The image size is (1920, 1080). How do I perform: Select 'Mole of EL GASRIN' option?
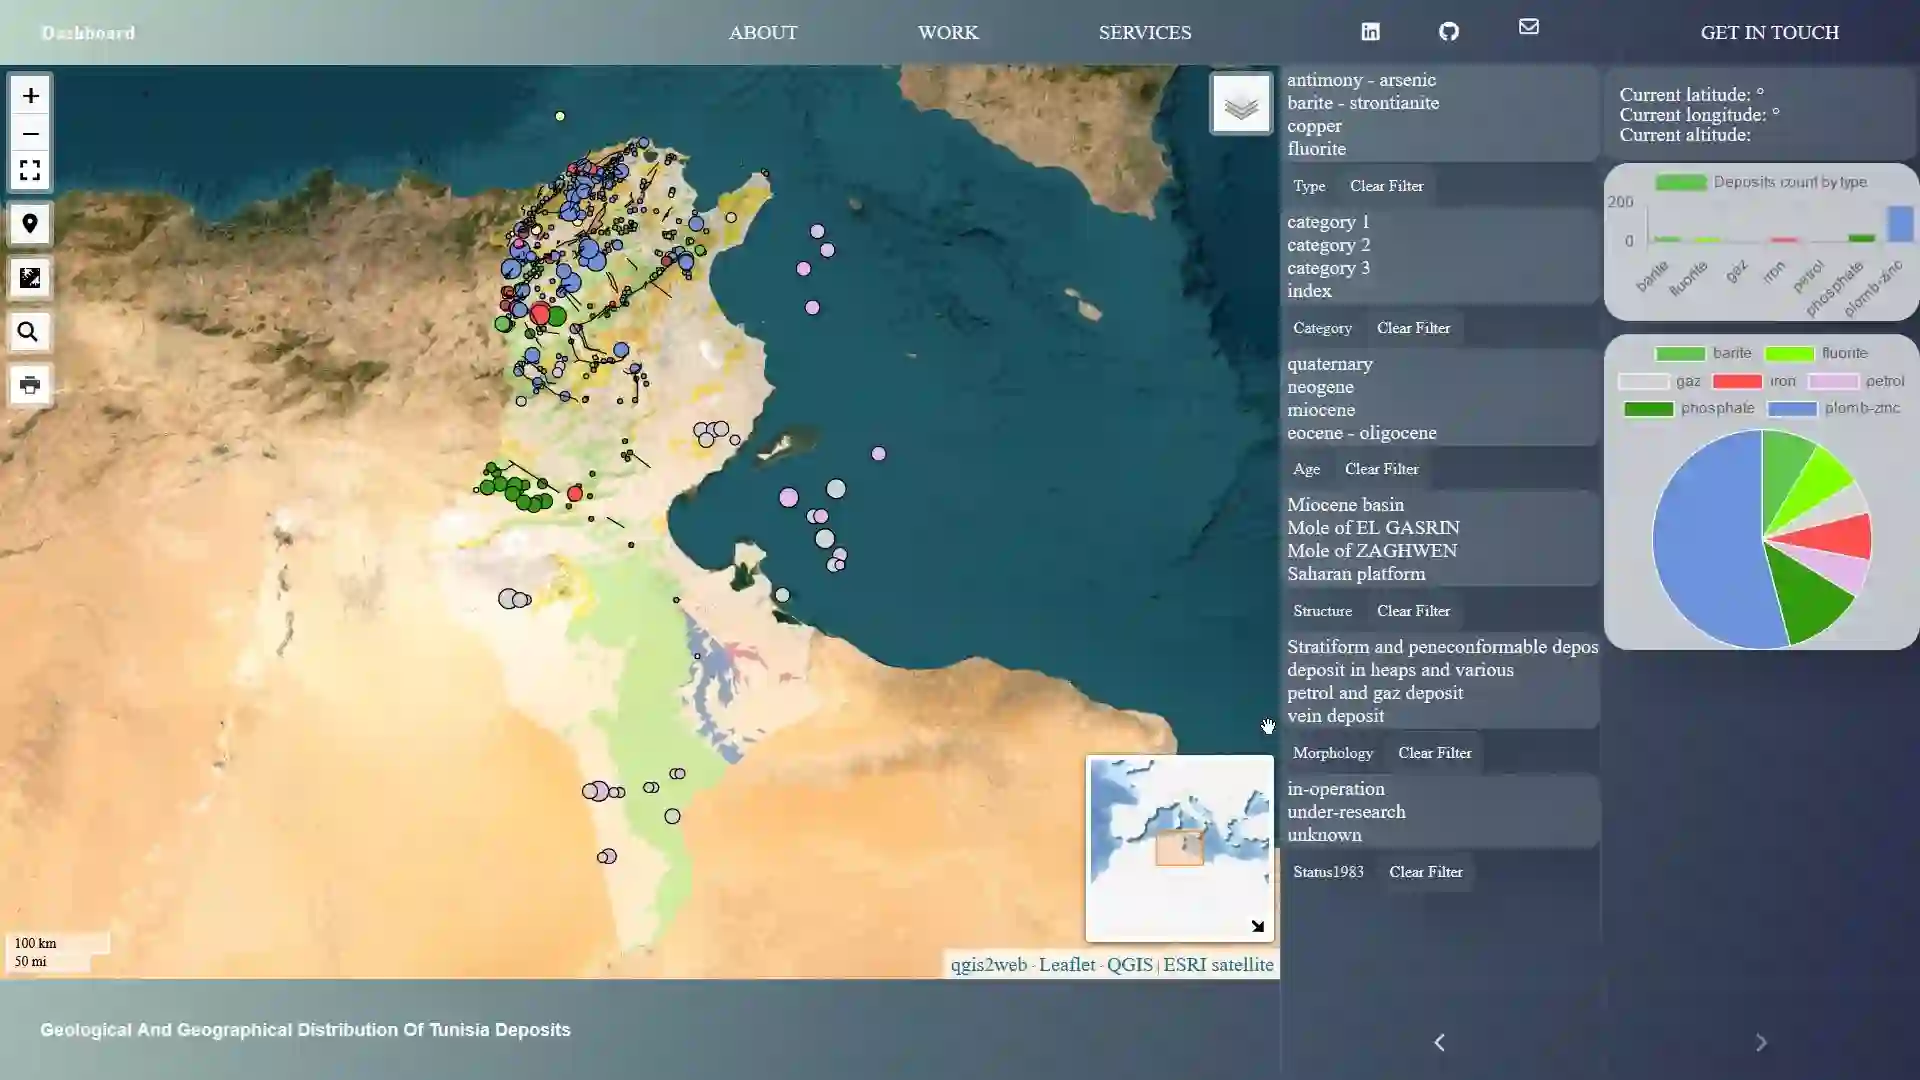[1373, 528]
